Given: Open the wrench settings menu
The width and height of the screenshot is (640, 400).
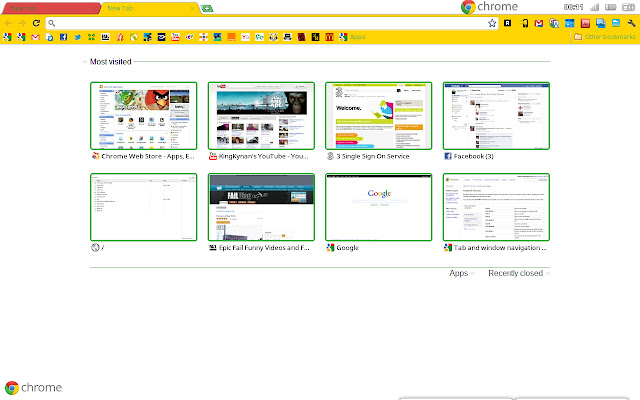Looking at the screenshot, I should [x=631, y=23].
